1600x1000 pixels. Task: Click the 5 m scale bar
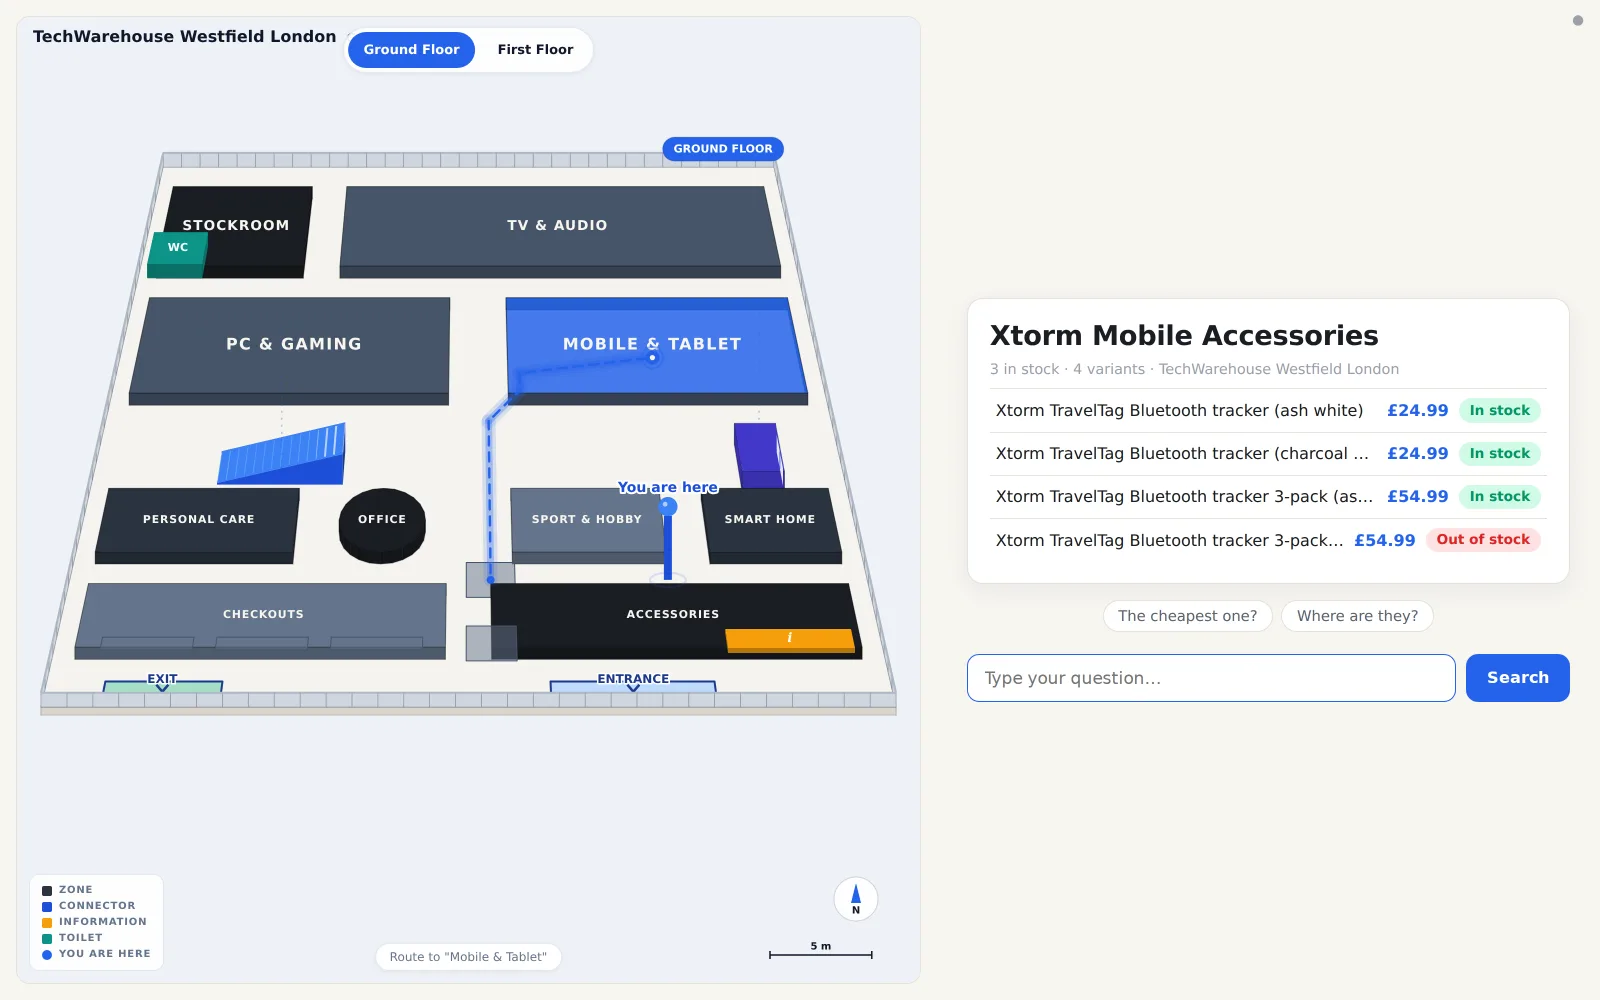821,951
